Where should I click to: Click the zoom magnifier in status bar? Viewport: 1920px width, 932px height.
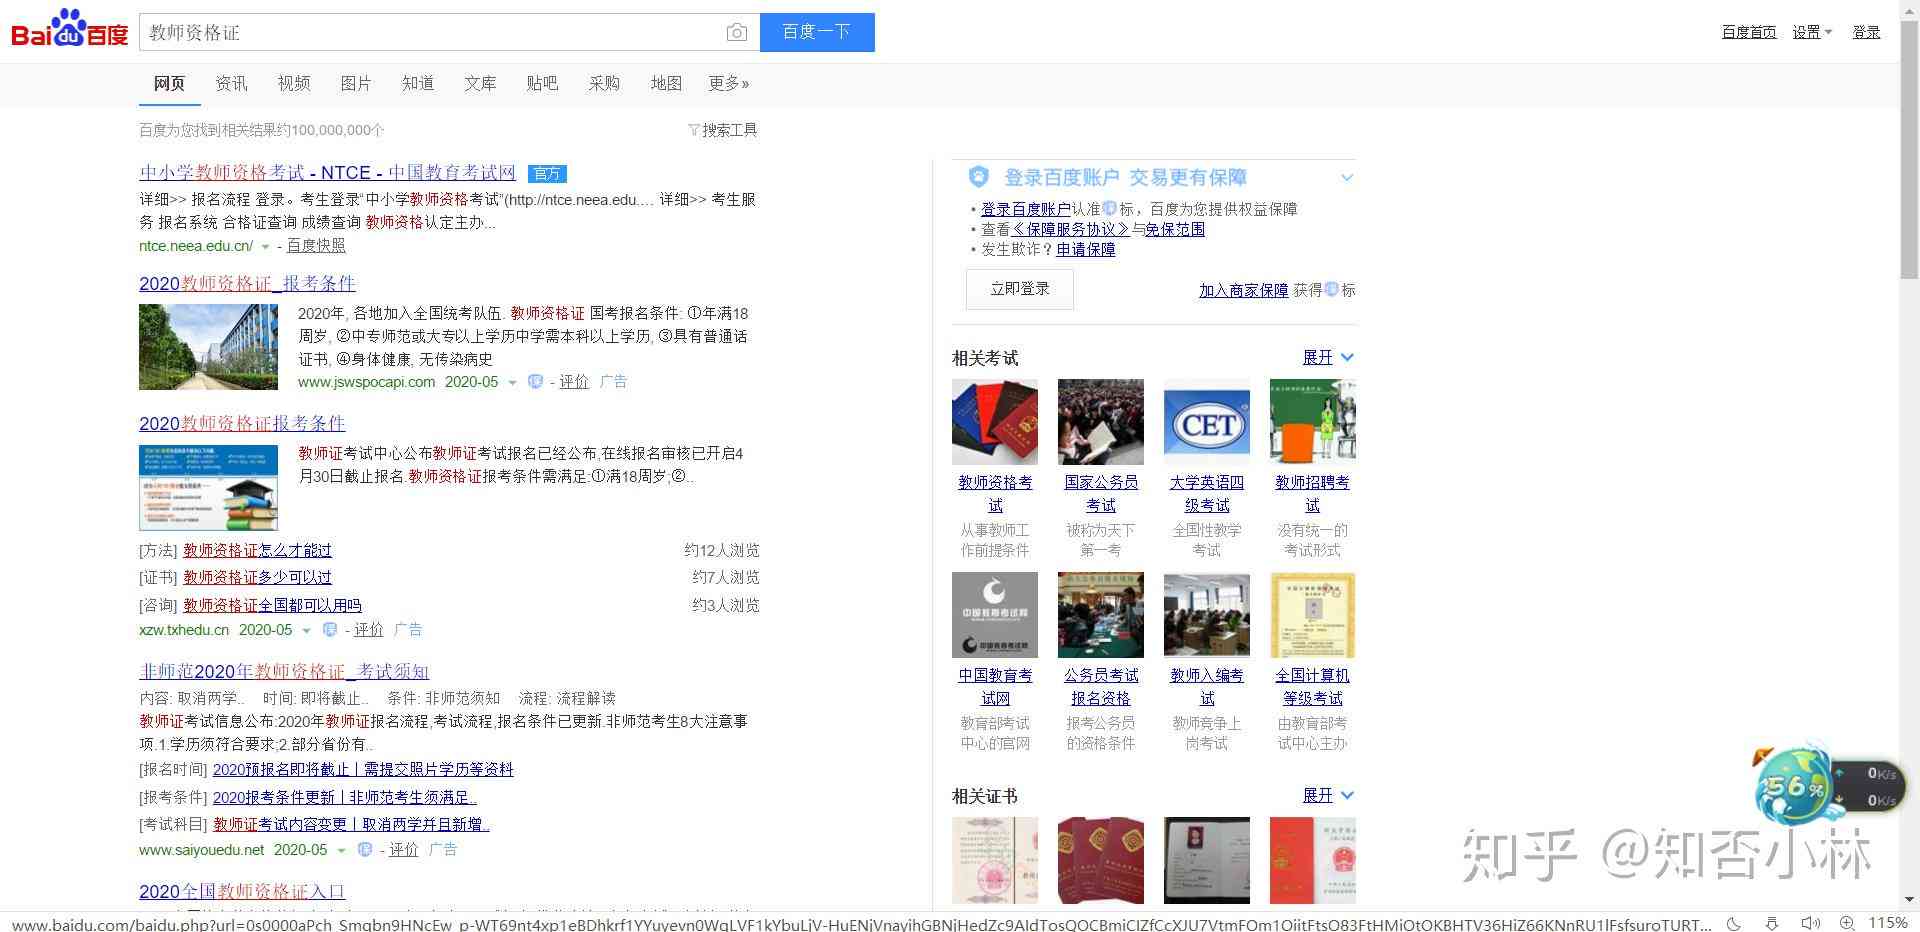tap(1848, 923)
